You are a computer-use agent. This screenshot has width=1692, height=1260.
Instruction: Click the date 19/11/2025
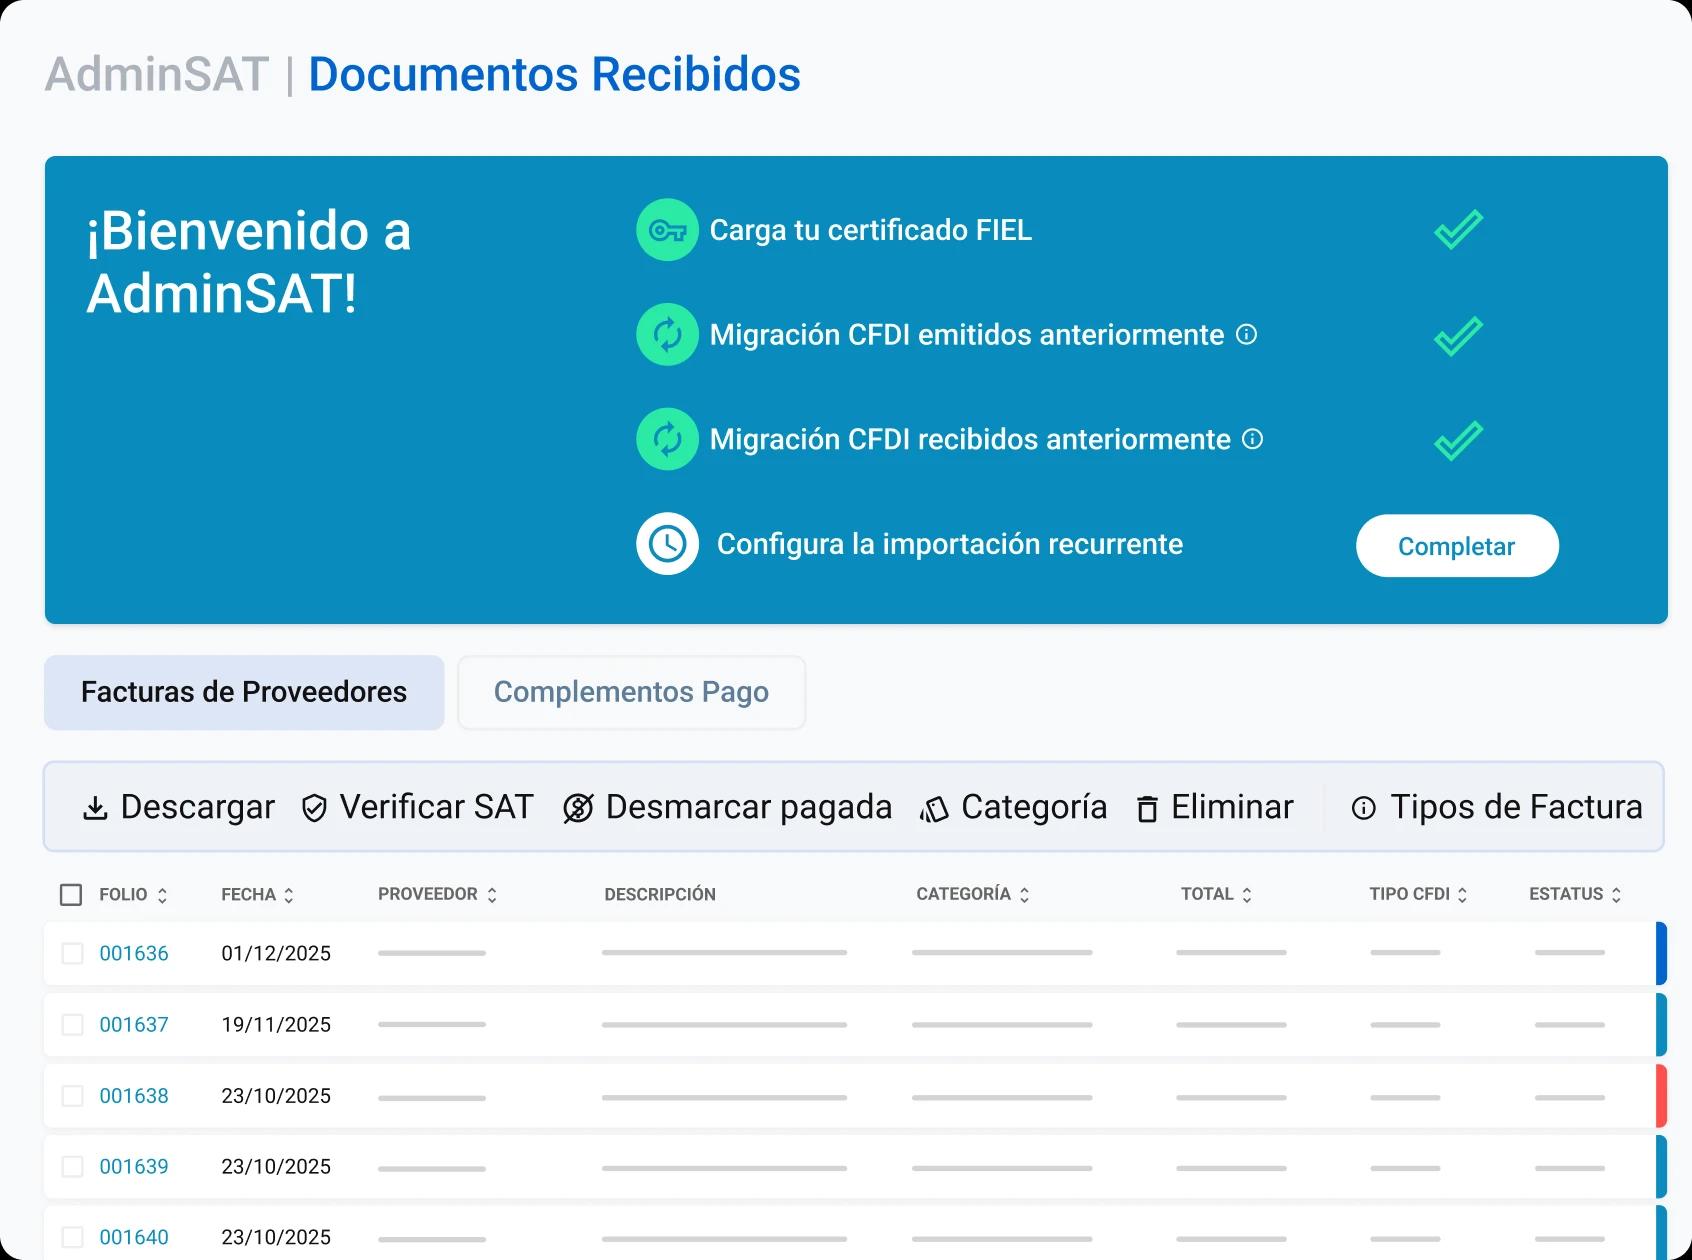point(276,1024)
